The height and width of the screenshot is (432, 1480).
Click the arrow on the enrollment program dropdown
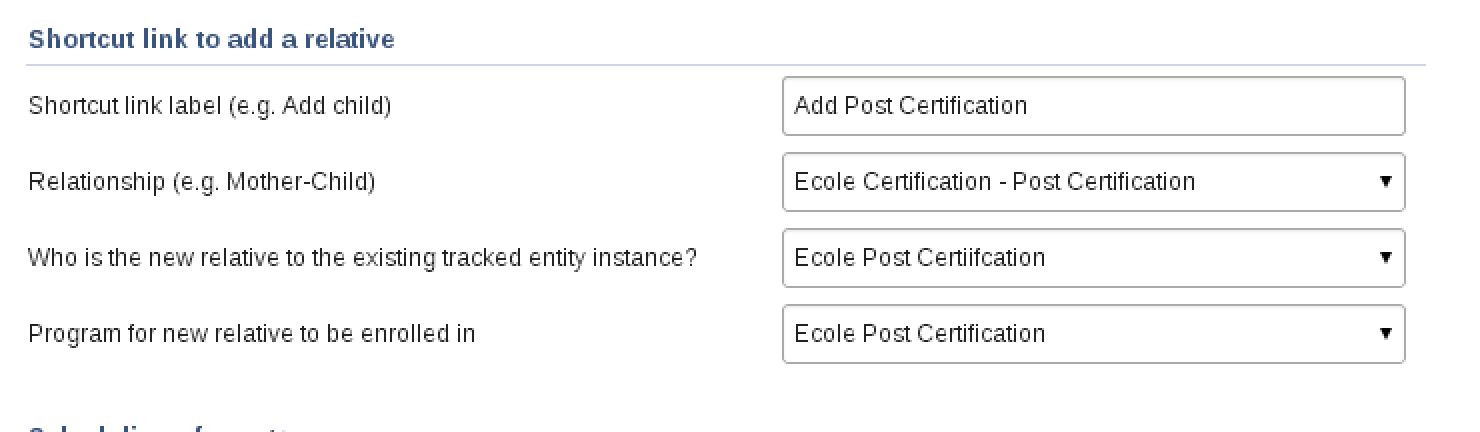click(1385, 334)
